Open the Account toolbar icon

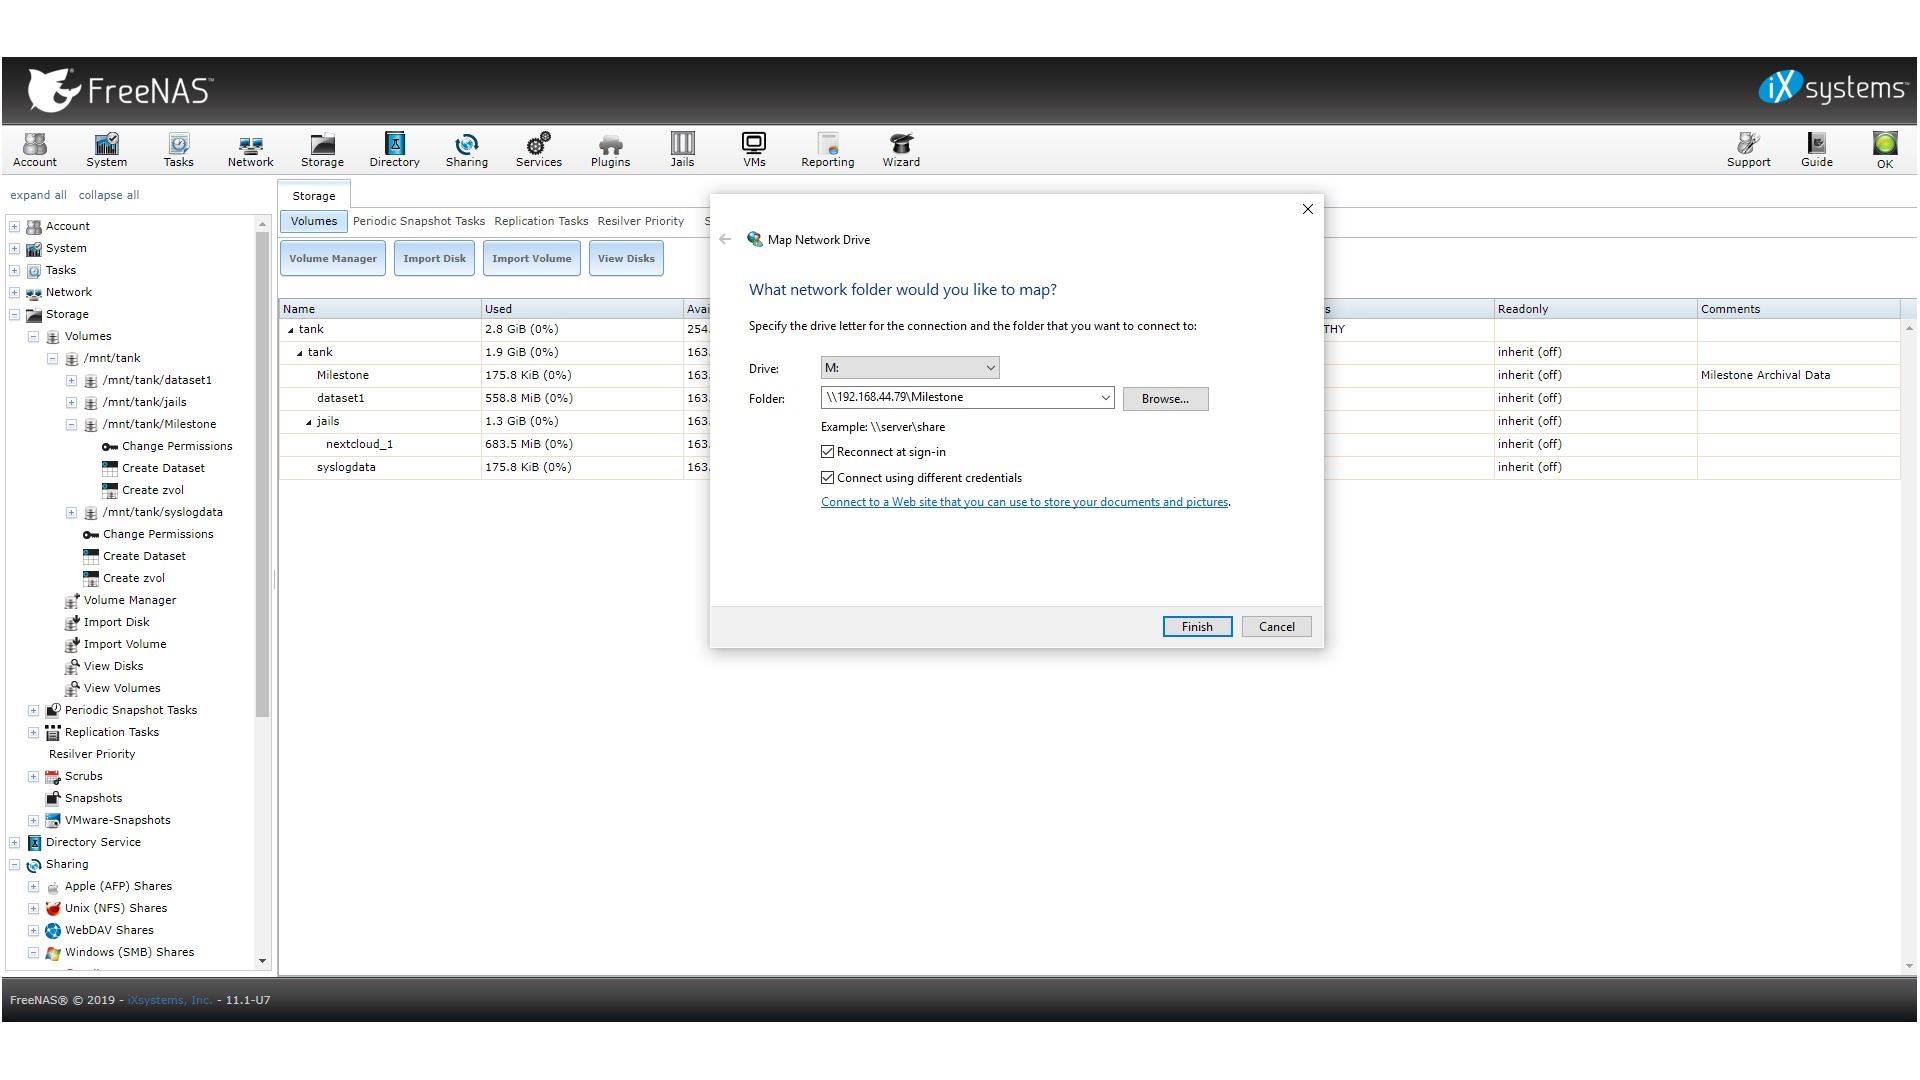[35, 150]
